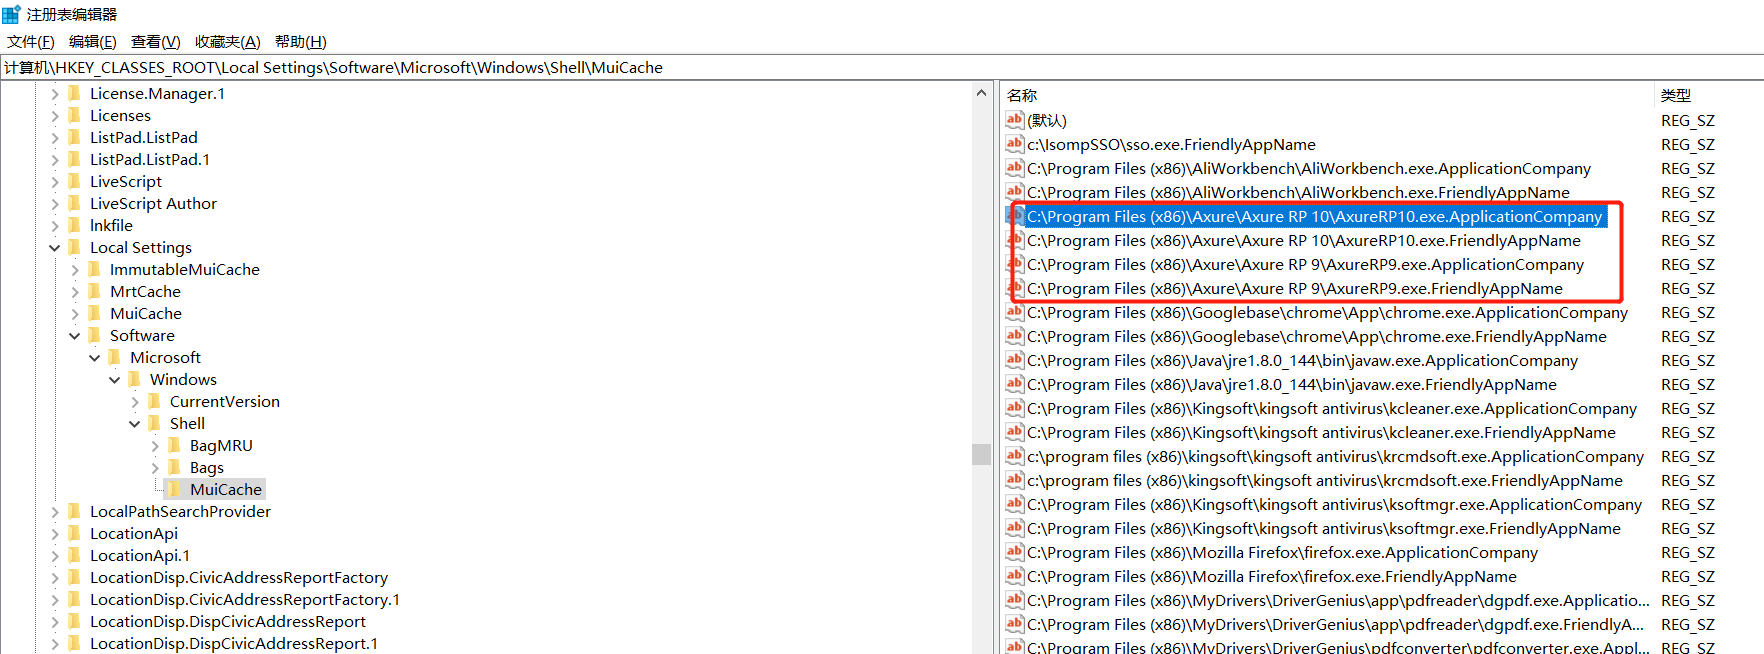This screenshot has width=1764, height=654.
Task: Select the LiveScript folder icon
Action: [74, 181]
